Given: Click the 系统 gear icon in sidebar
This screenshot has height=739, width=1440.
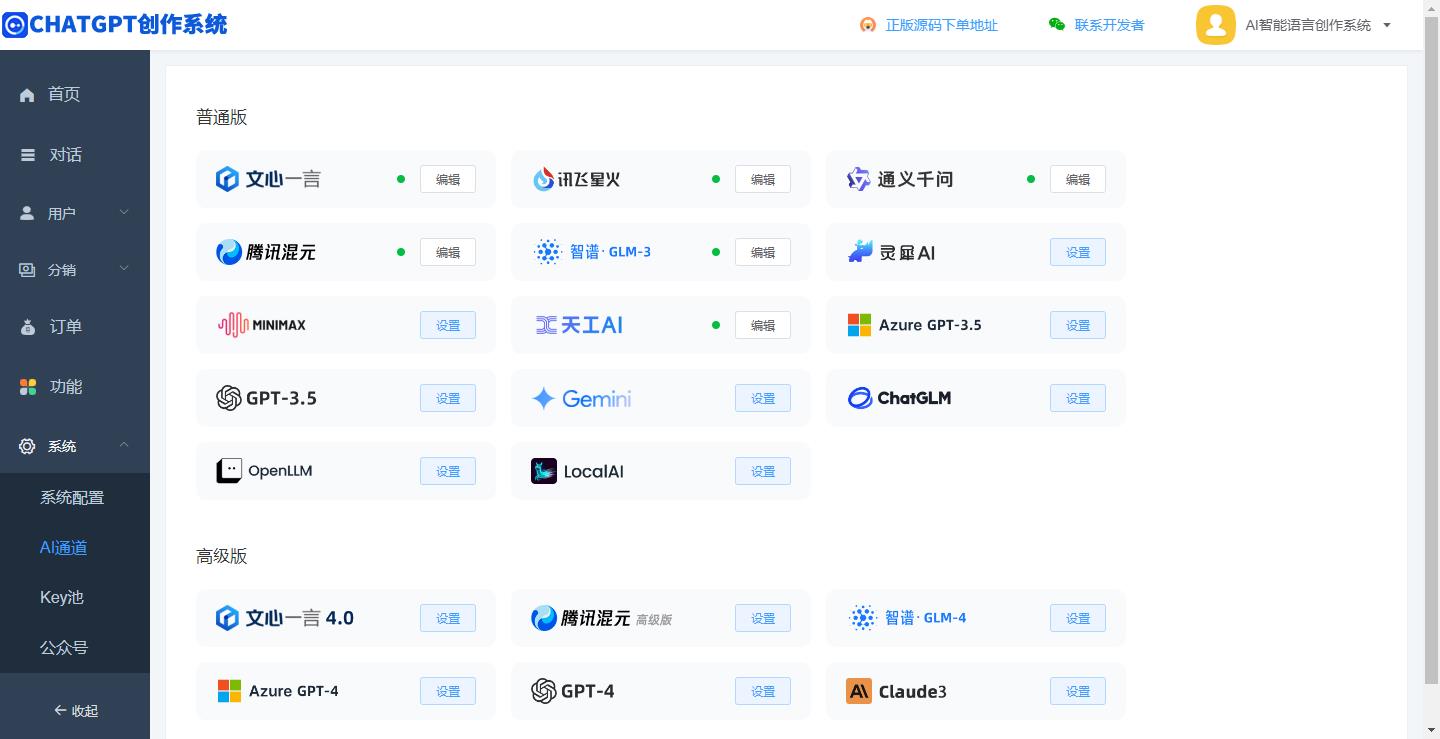Looking at the screenshot, I should click(x=27, y=446).
